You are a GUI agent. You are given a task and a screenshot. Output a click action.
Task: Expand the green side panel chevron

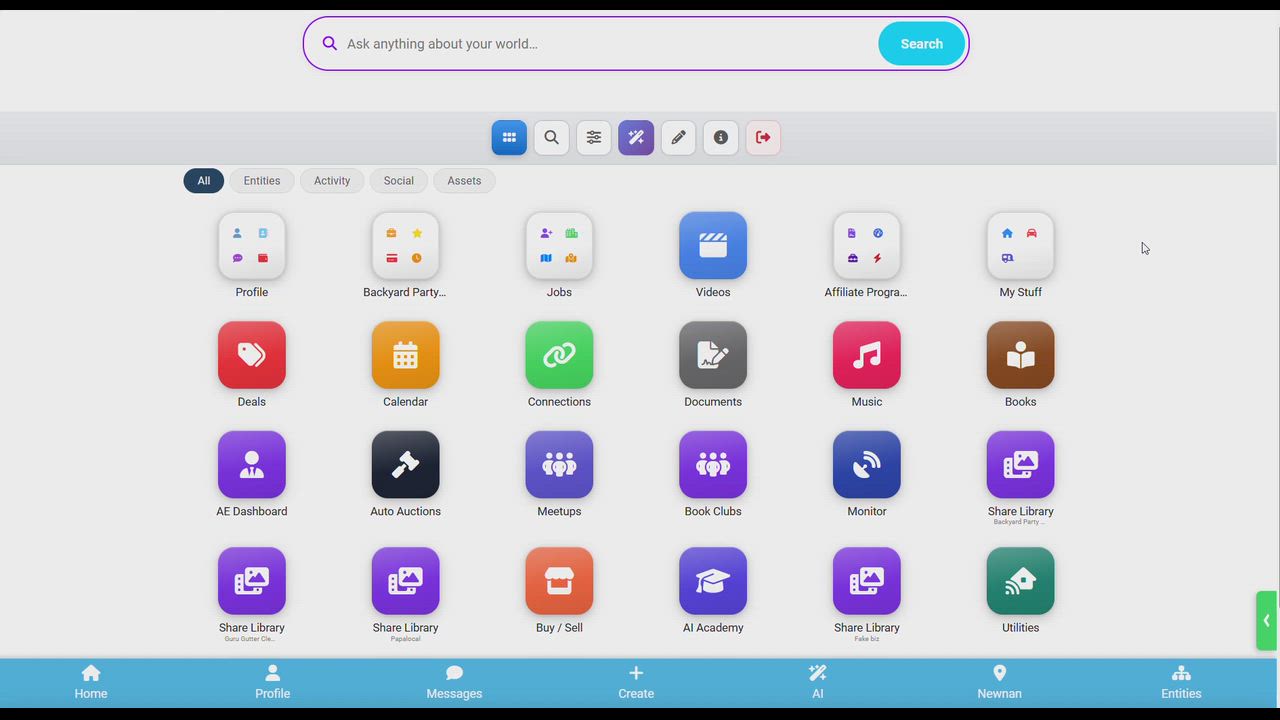click(1266, 621)
